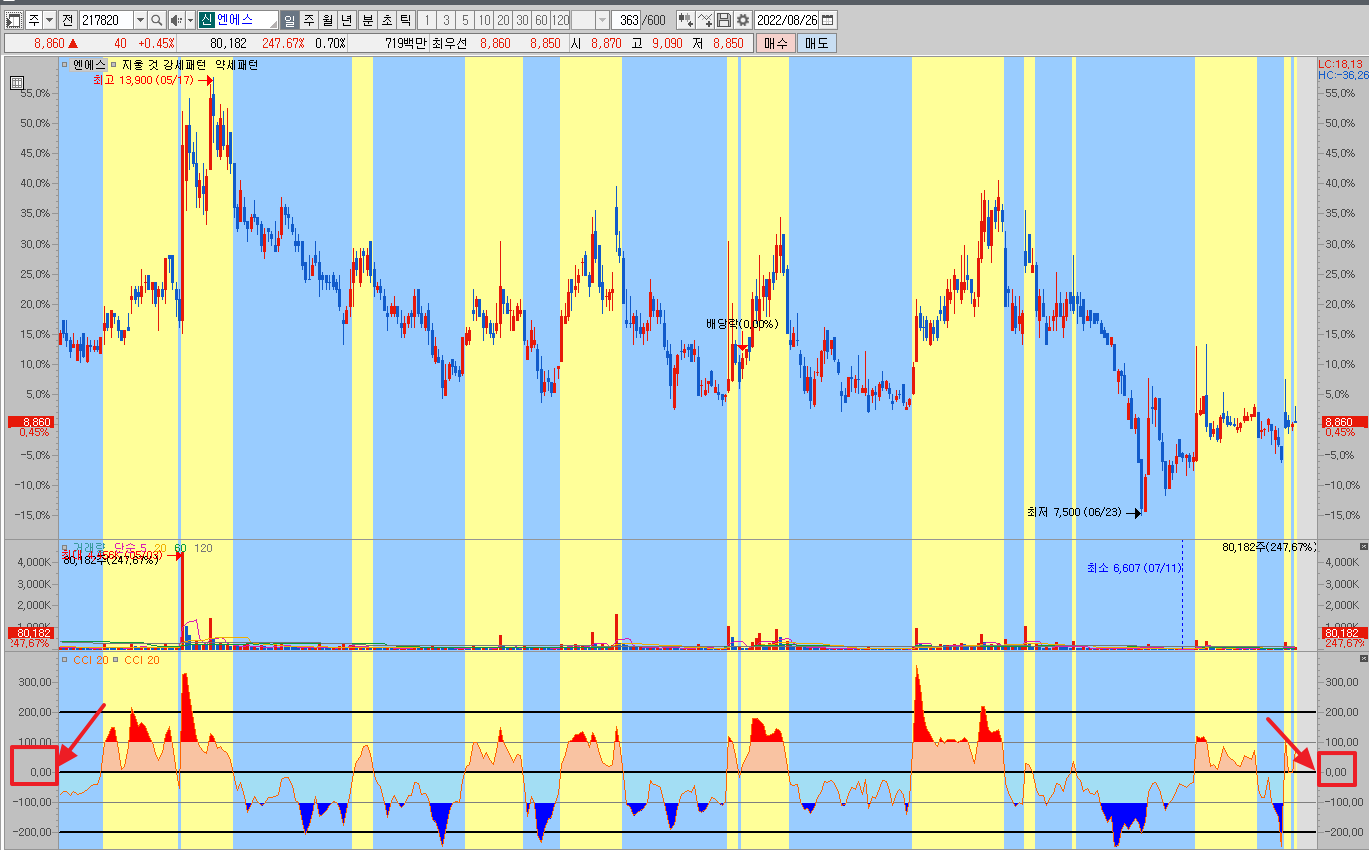Click the indicator-add icon after 363/600
This screenshot has width=1369, height=850.
tap(685, 20)
